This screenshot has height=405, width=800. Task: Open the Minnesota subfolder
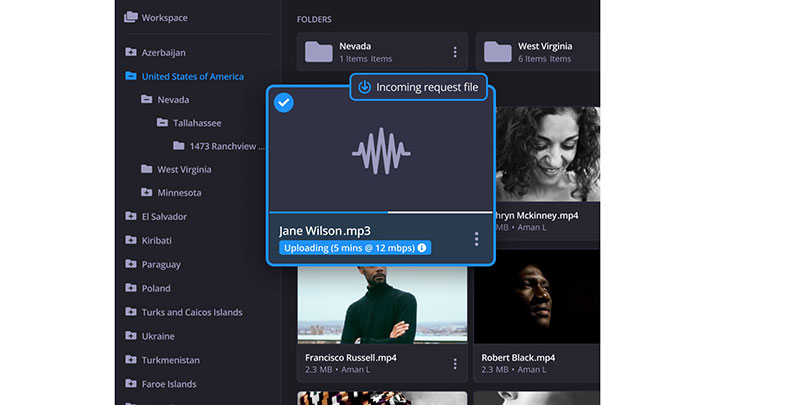(x=179, y=193)
